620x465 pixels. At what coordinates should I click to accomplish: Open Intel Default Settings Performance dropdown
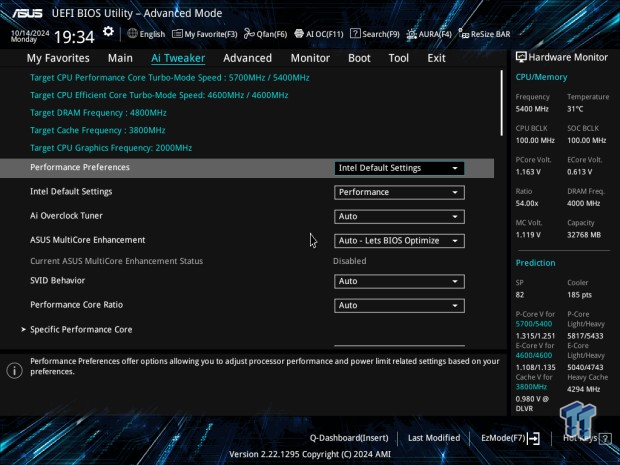tap(398, 192)
